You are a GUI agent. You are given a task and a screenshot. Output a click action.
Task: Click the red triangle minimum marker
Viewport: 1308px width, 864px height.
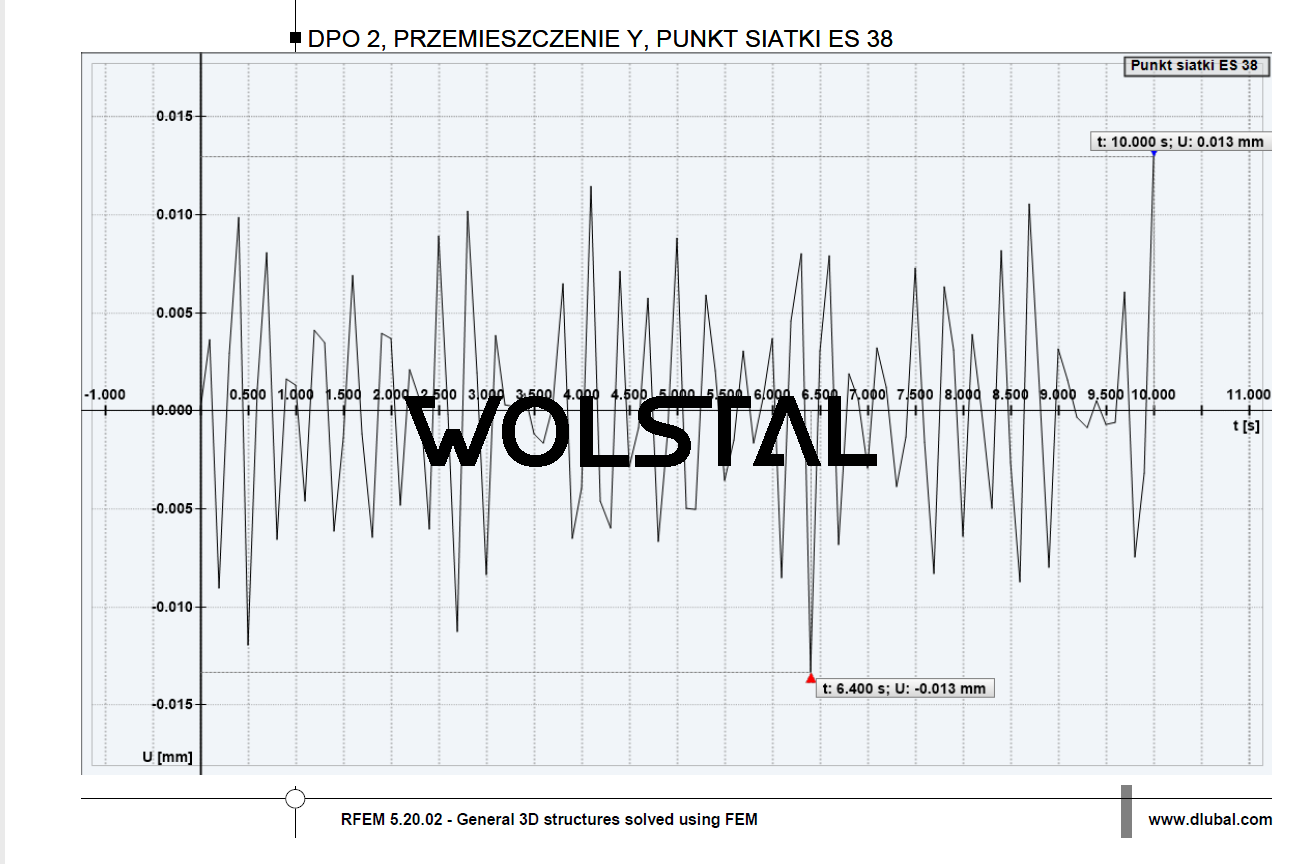click(811, 678)
